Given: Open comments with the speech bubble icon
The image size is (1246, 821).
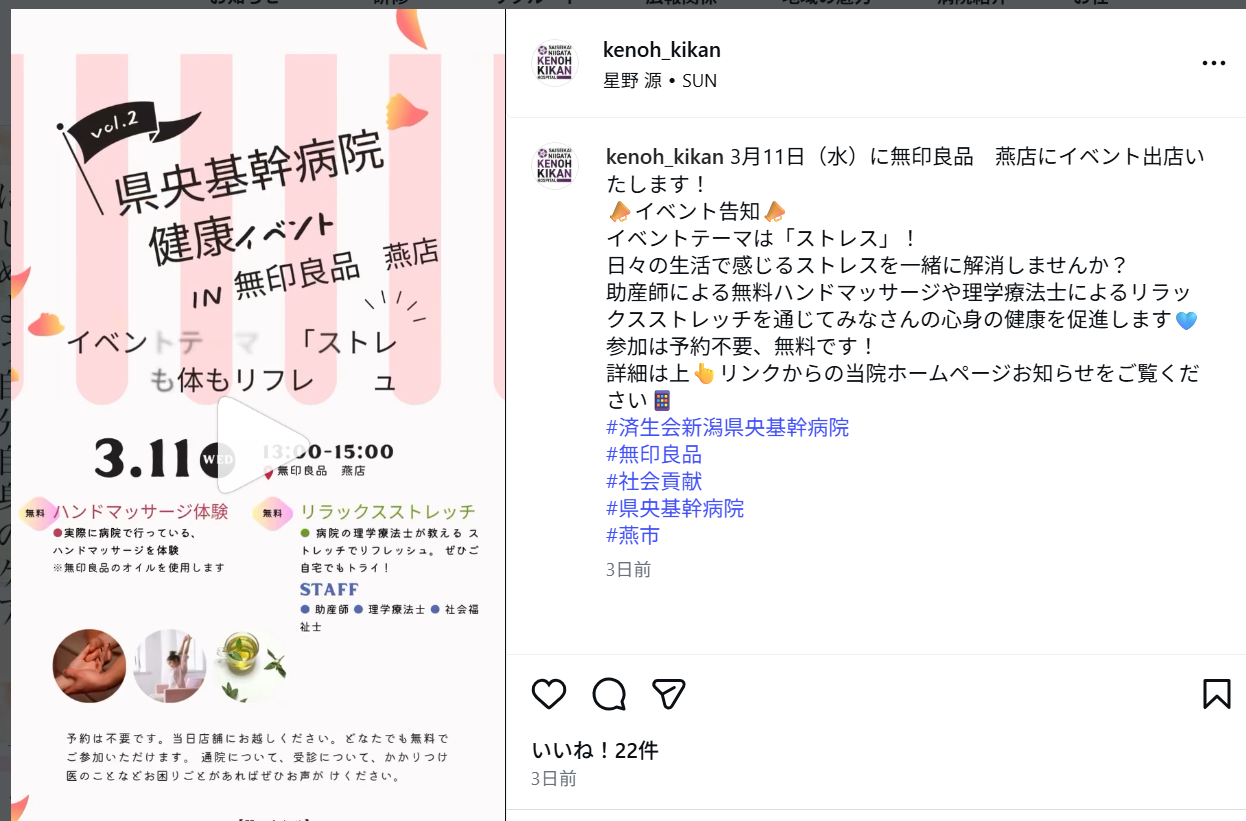Looking at the screenshot, I should (609, 694).
